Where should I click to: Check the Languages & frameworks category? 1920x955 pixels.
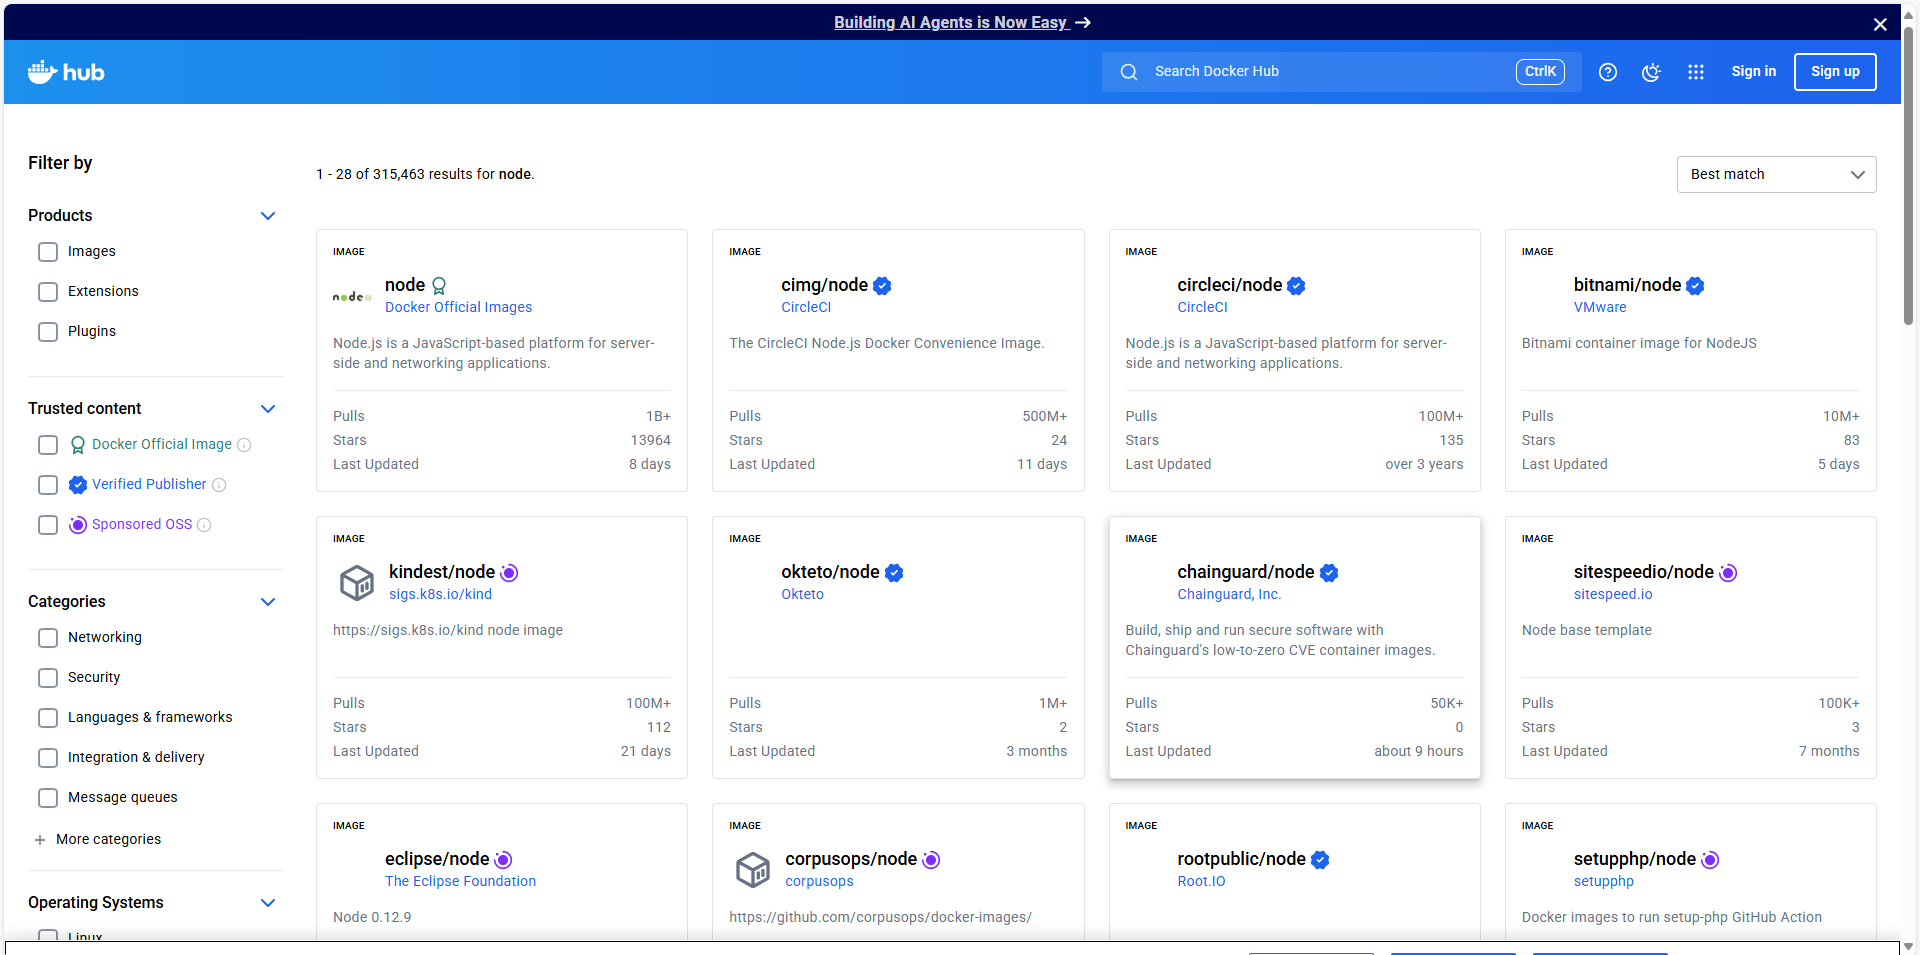click(48, 718)
